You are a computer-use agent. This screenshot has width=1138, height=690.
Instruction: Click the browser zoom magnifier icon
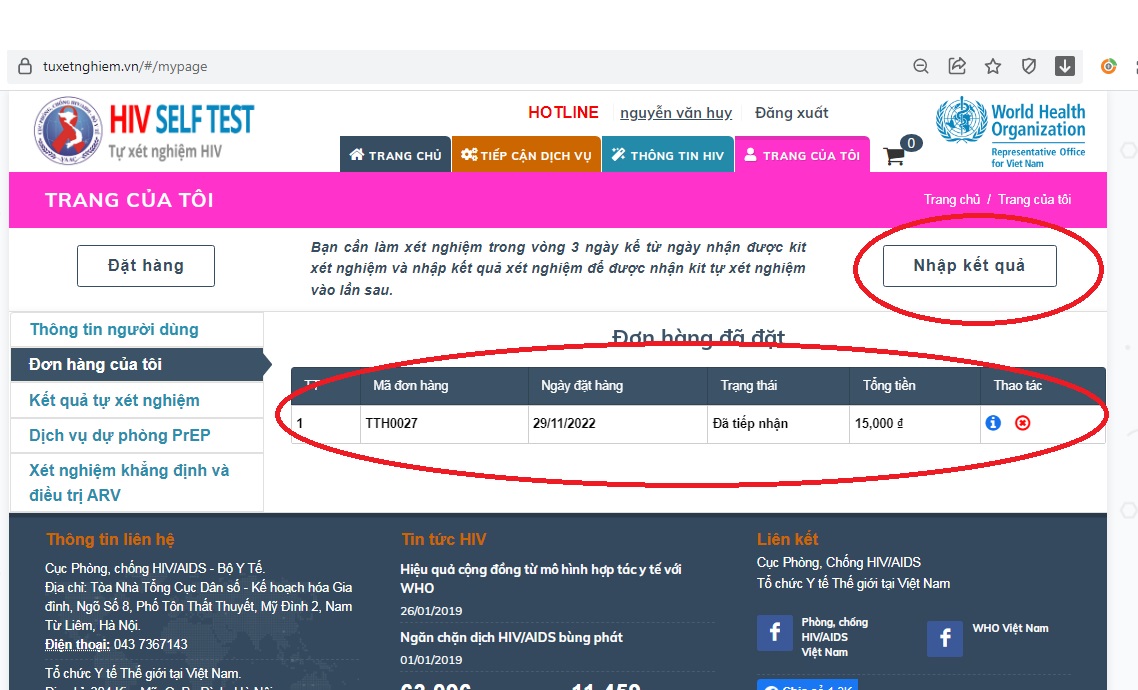point(921,67)
